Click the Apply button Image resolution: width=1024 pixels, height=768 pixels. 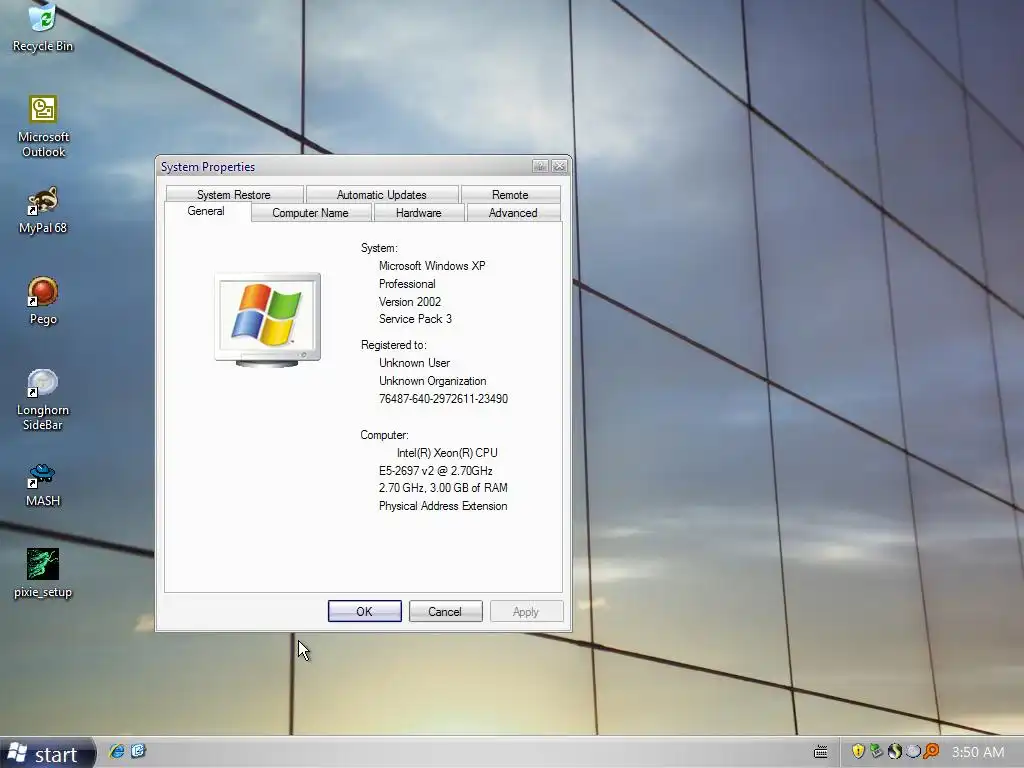click(526, 611)
